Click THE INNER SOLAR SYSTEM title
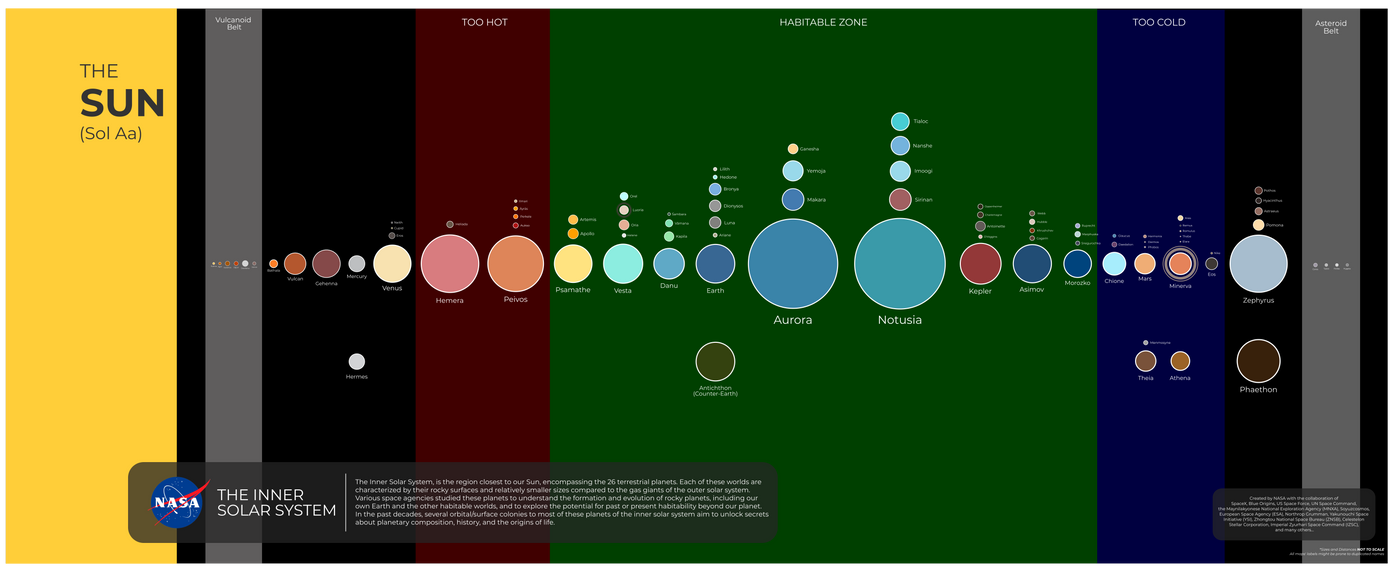 [276, 503]
